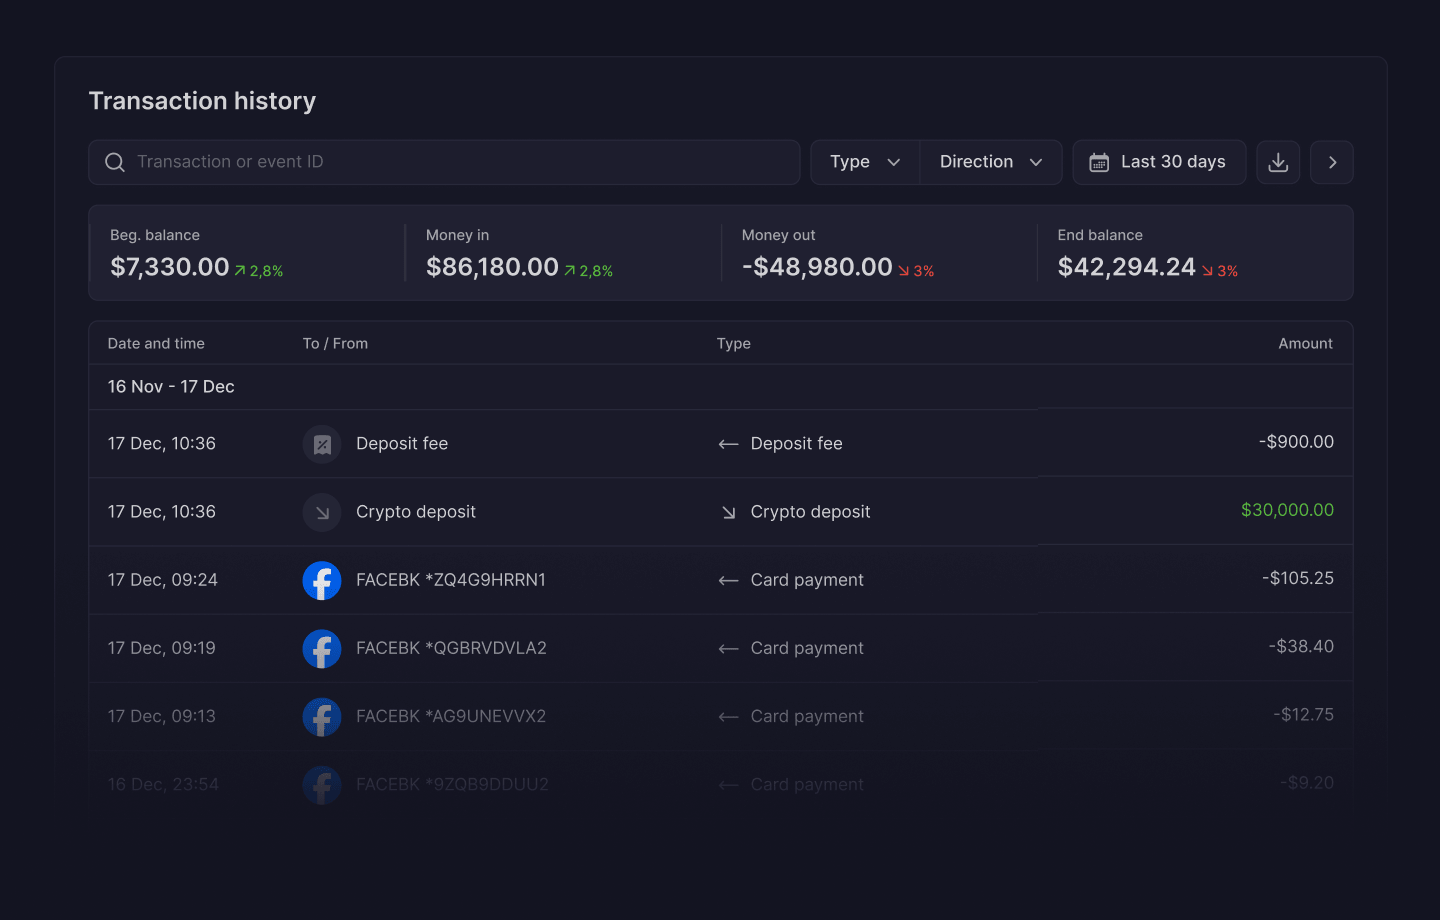This screenshot has width=1440, height=920.
Task: Click arrow beside Card payment for -$12.75
Action: pyautogui.click(x=728, y=716)
